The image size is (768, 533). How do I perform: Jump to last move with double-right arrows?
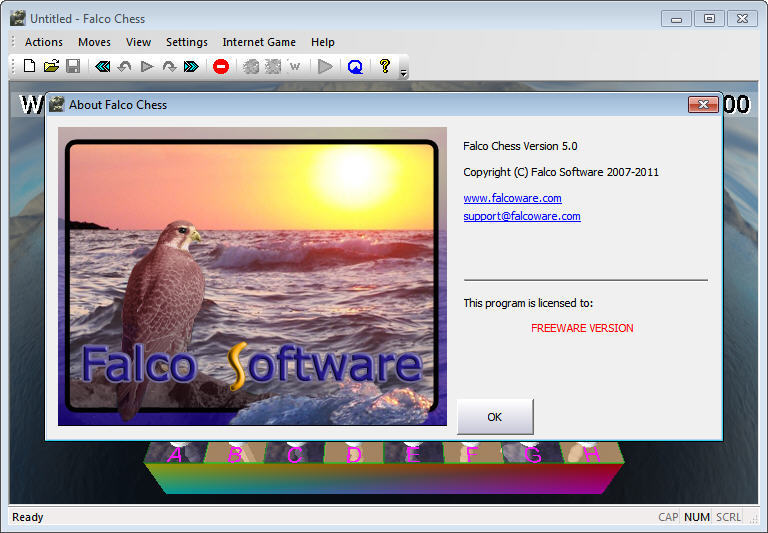[191, 66]
